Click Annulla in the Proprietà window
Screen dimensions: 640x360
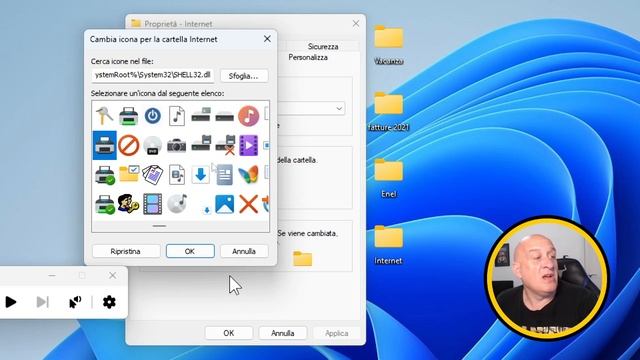tap(282, 333)
